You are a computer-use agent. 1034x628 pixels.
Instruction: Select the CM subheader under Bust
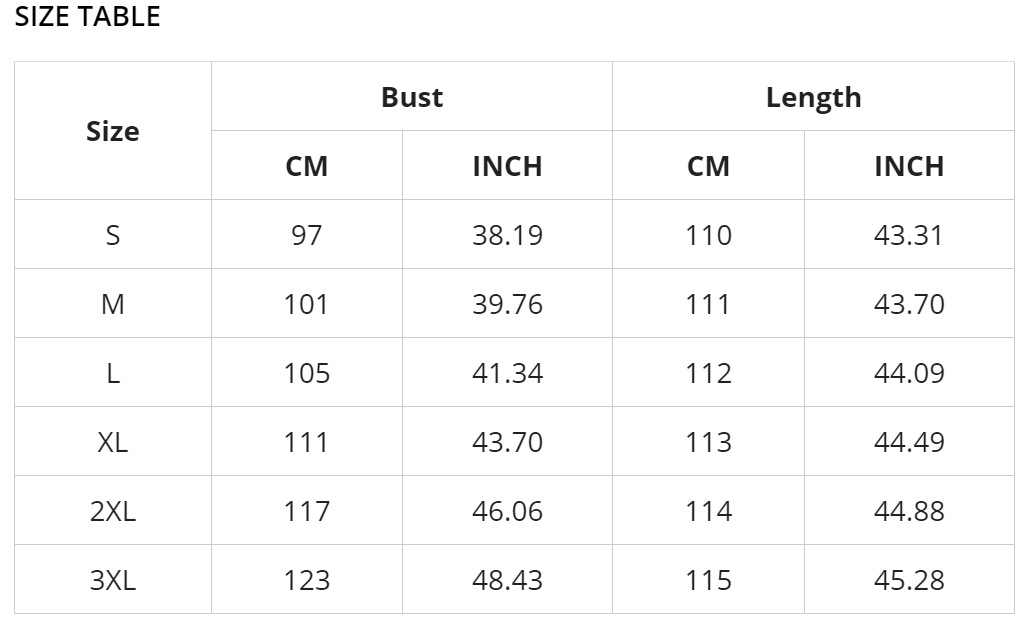point(307,166)
